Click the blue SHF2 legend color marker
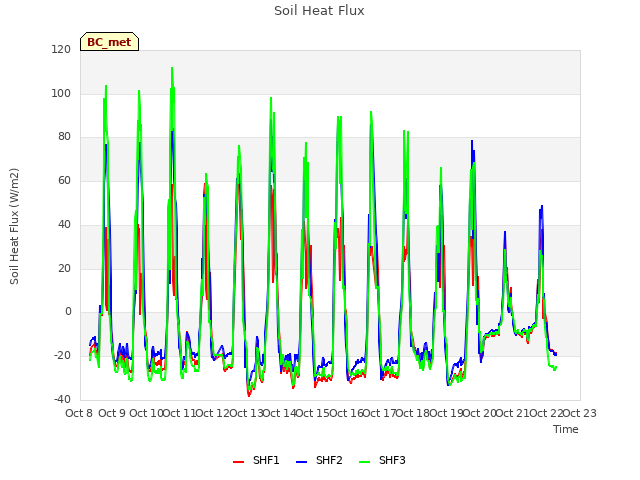This screenshot has width=640, height=480. (301, 462)
